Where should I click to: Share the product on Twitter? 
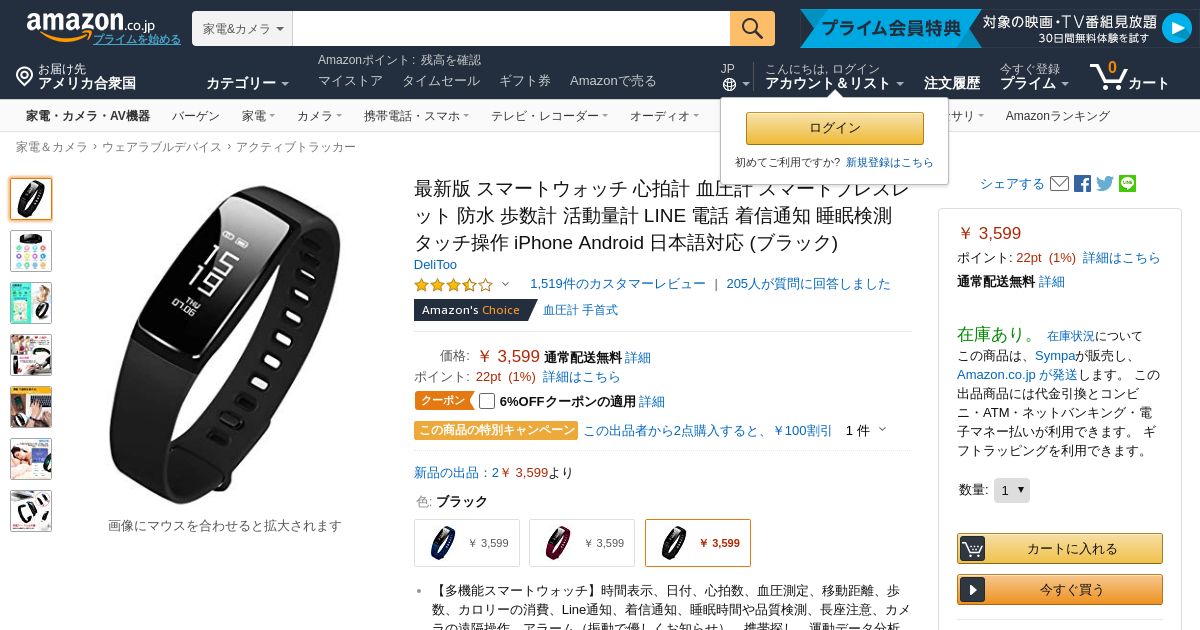coord(1105,184)
